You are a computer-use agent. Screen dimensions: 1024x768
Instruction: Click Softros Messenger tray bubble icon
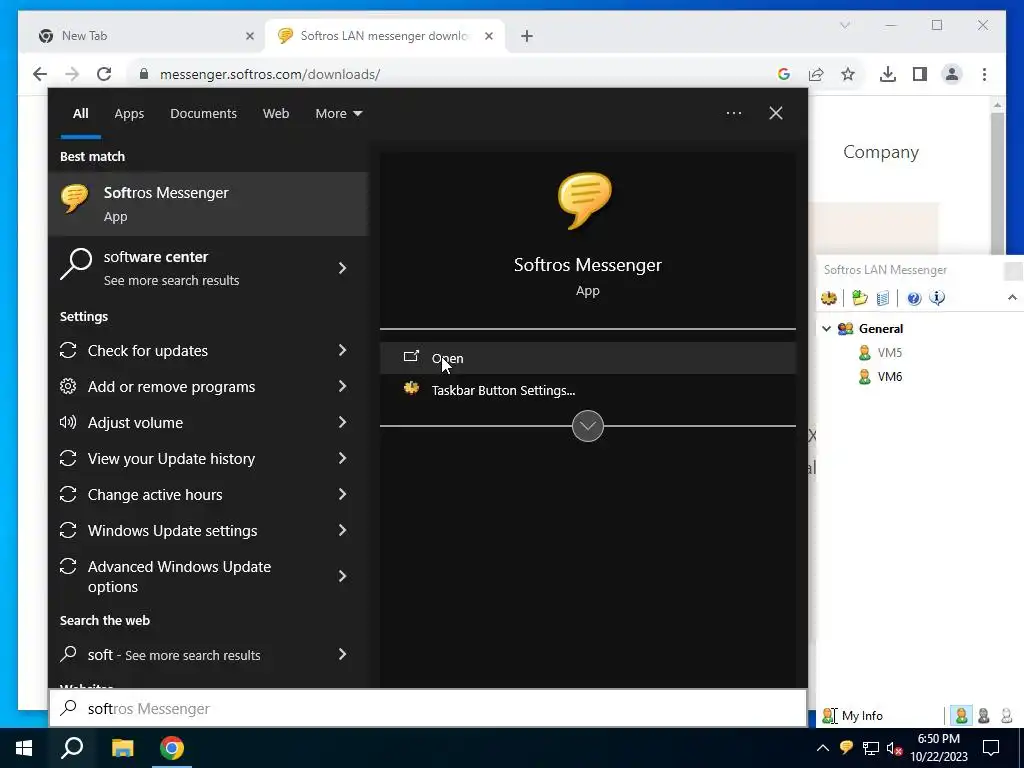tap(846, 748)
